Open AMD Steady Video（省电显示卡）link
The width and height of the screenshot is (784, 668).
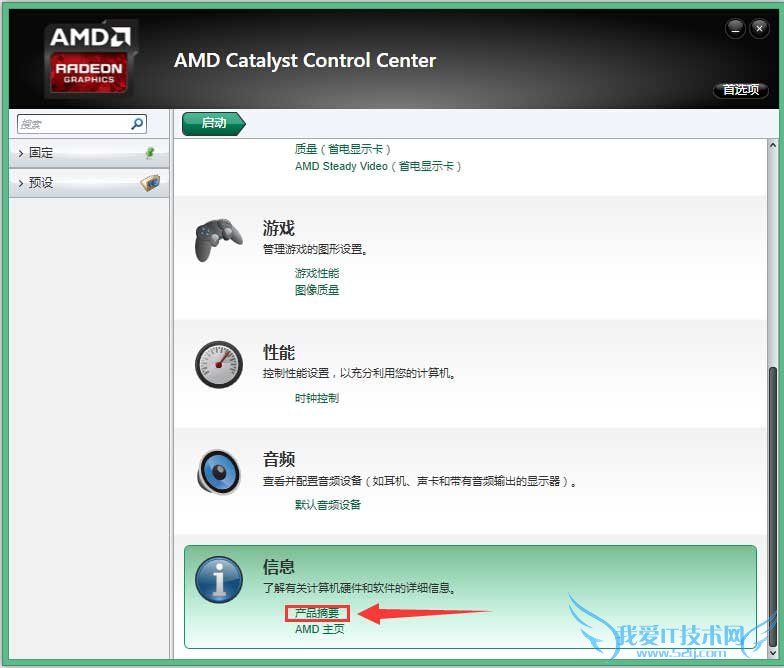[x=378, y=166]
